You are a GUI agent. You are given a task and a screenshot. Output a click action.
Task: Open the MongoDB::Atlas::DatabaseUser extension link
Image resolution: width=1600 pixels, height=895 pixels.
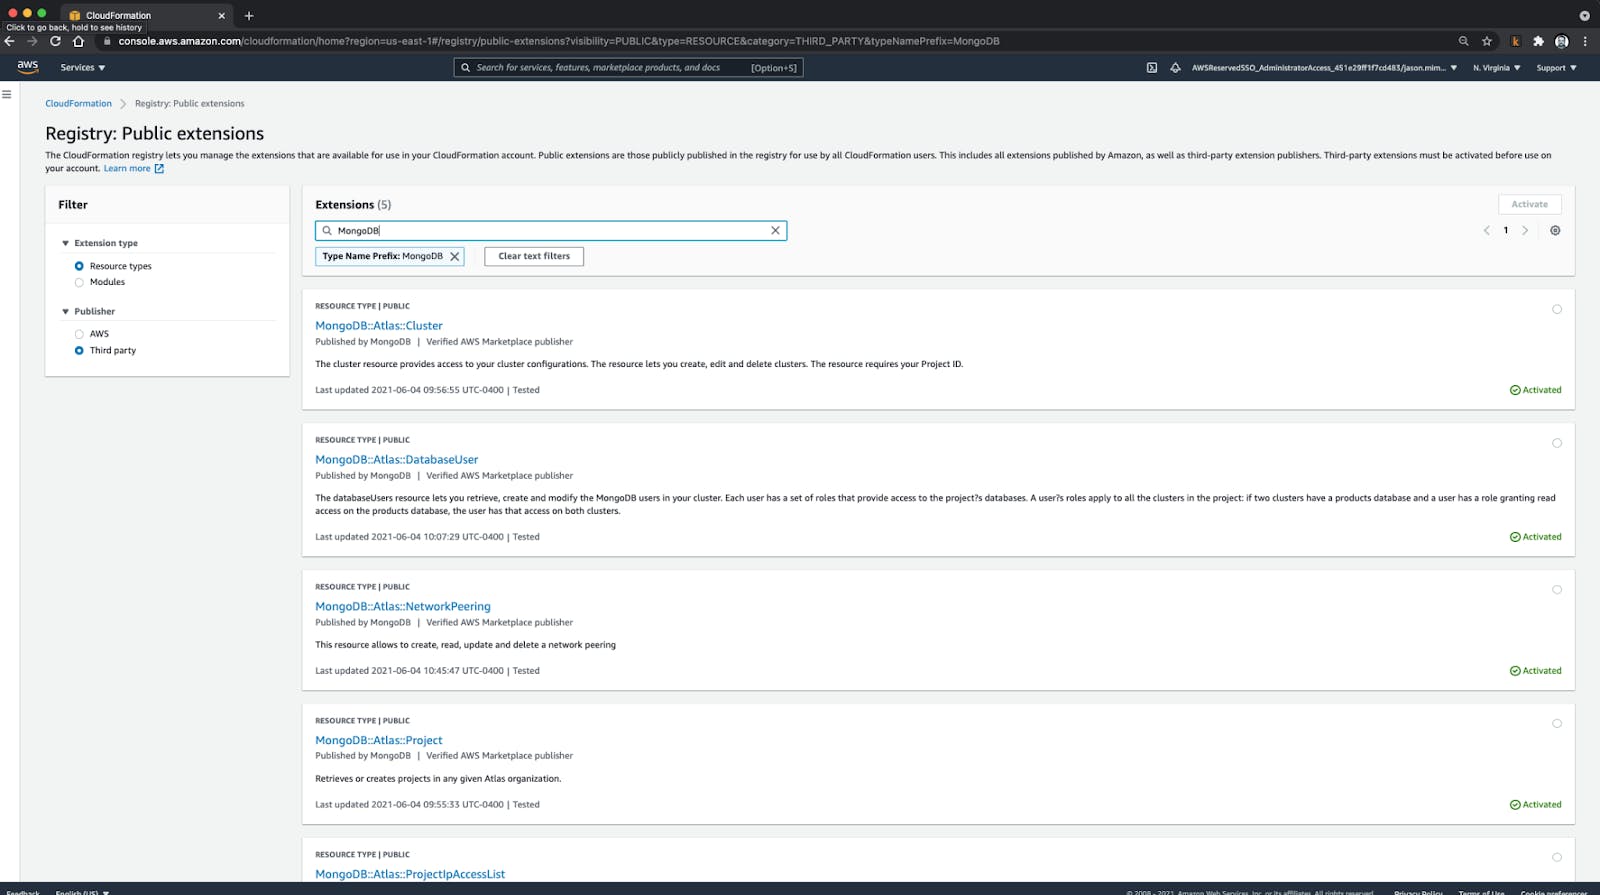click(x=396, y=459)
